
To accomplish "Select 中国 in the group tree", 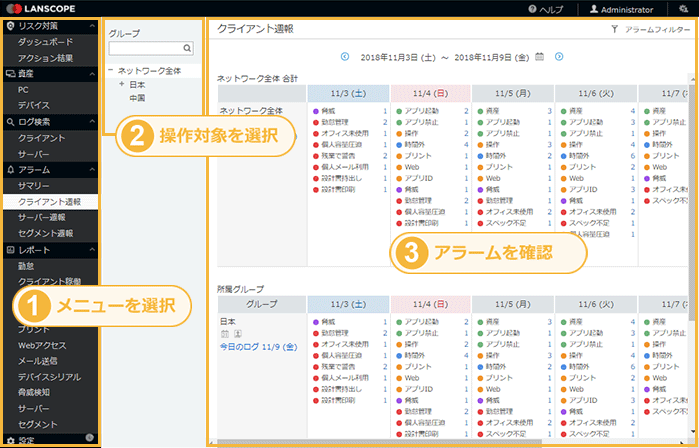I will point(137,98).
